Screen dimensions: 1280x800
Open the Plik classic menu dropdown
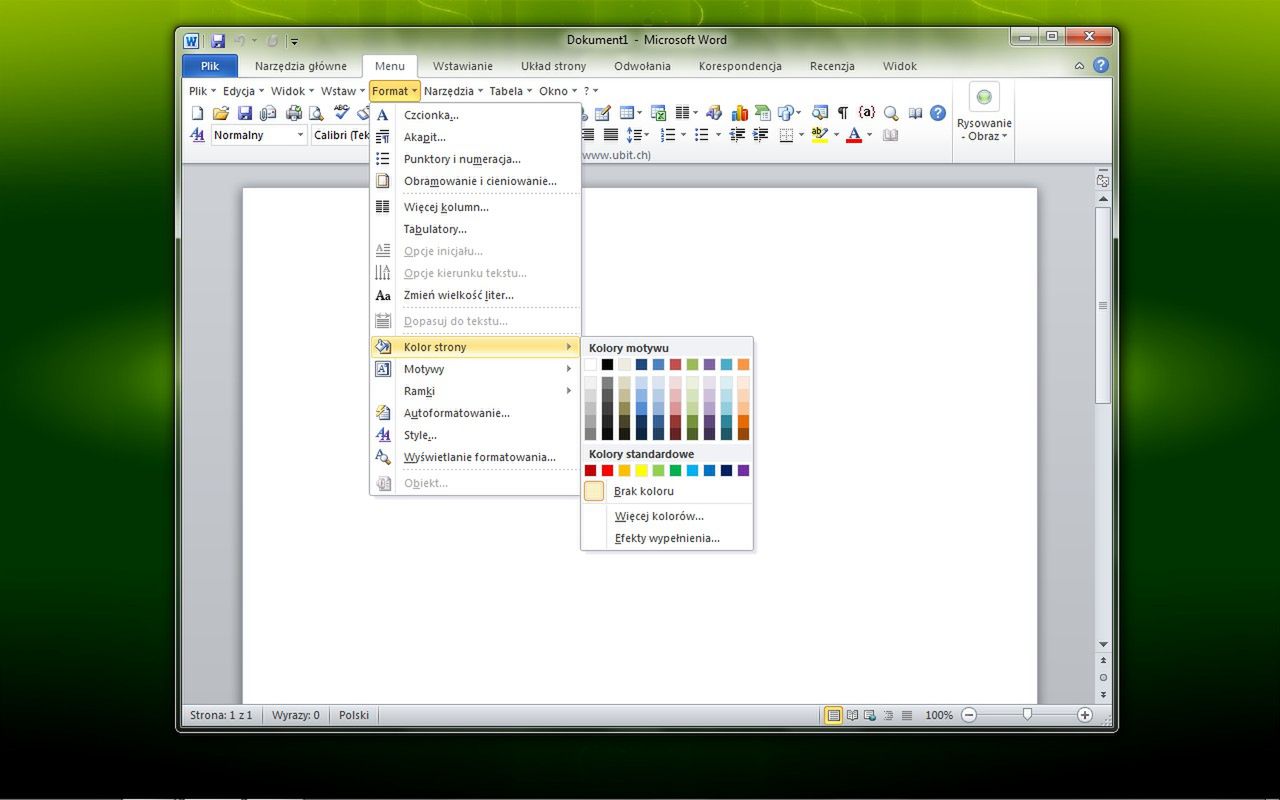(x=202, y=91)
